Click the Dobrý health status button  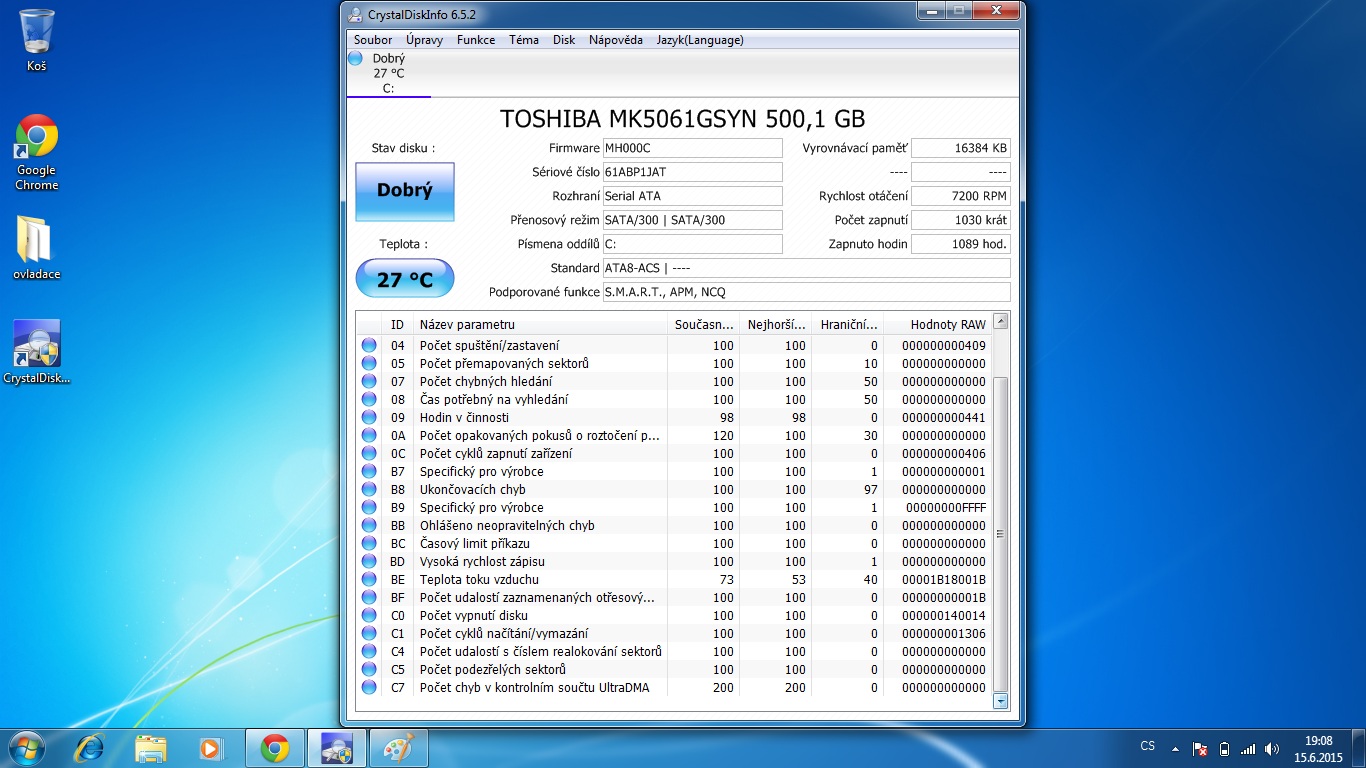coord(405,191)
